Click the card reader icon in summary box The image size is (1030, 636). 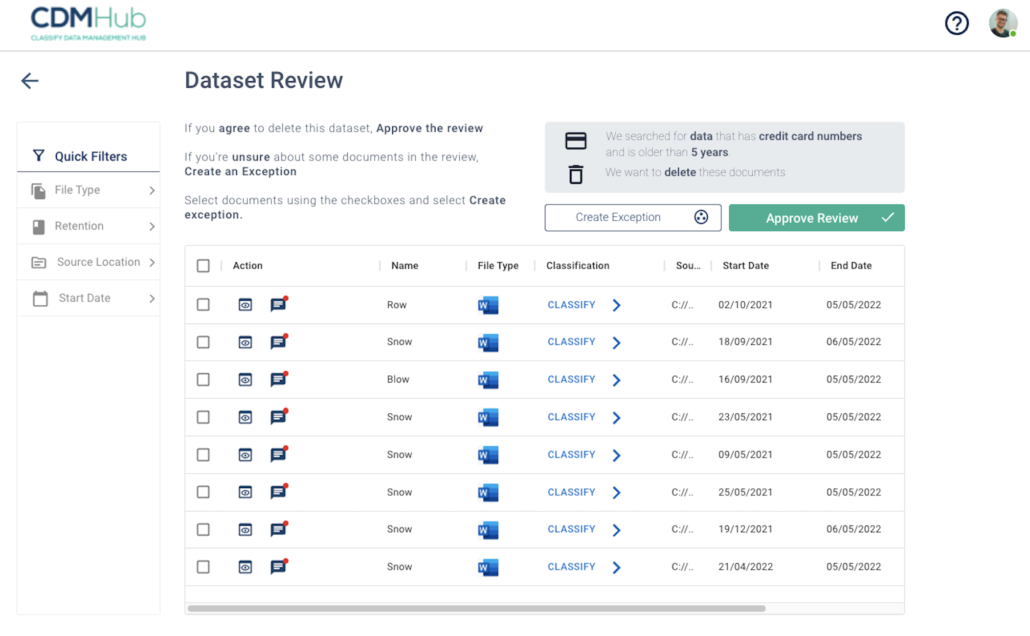click(575, 141)
